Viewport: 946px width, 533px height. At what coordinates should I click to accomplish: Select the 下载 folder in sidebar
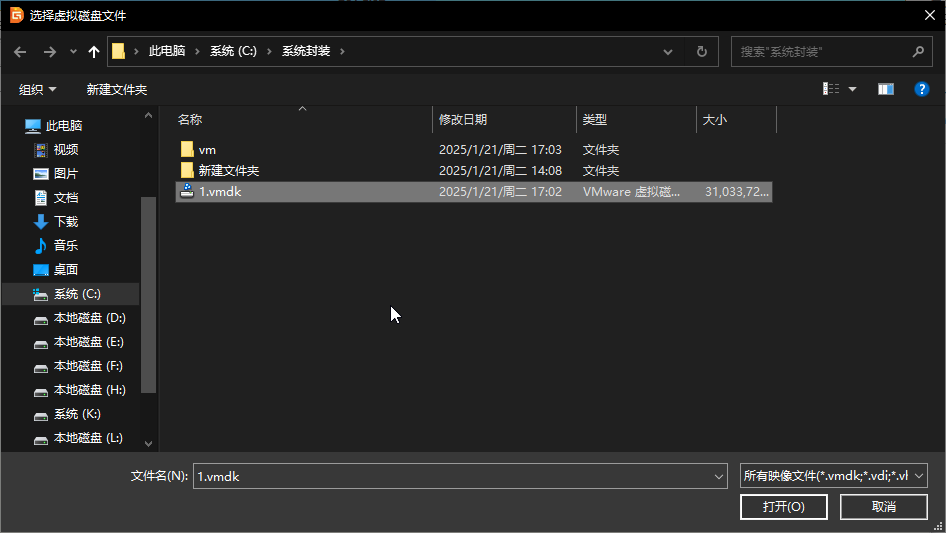(x=66, y=222)
